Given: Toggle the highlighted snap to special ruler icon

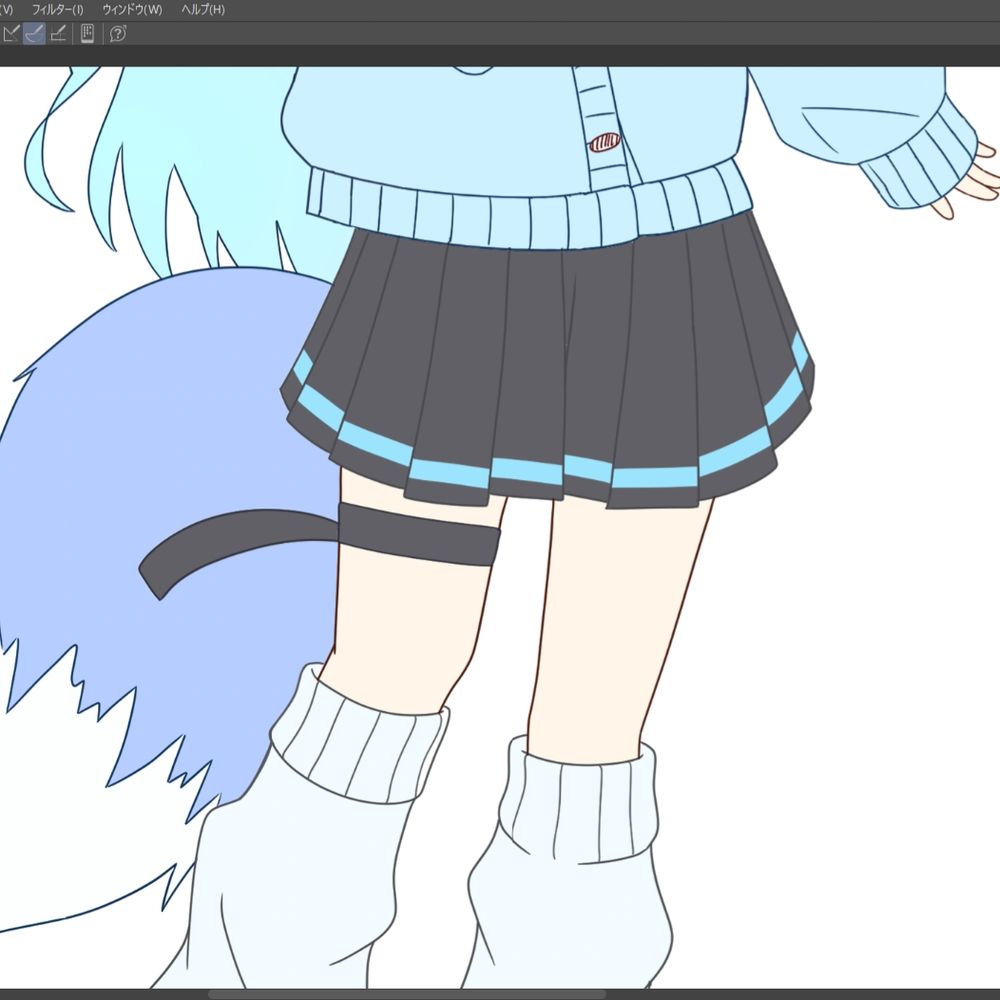Looking at the screenshot, I should coord(34,33).
